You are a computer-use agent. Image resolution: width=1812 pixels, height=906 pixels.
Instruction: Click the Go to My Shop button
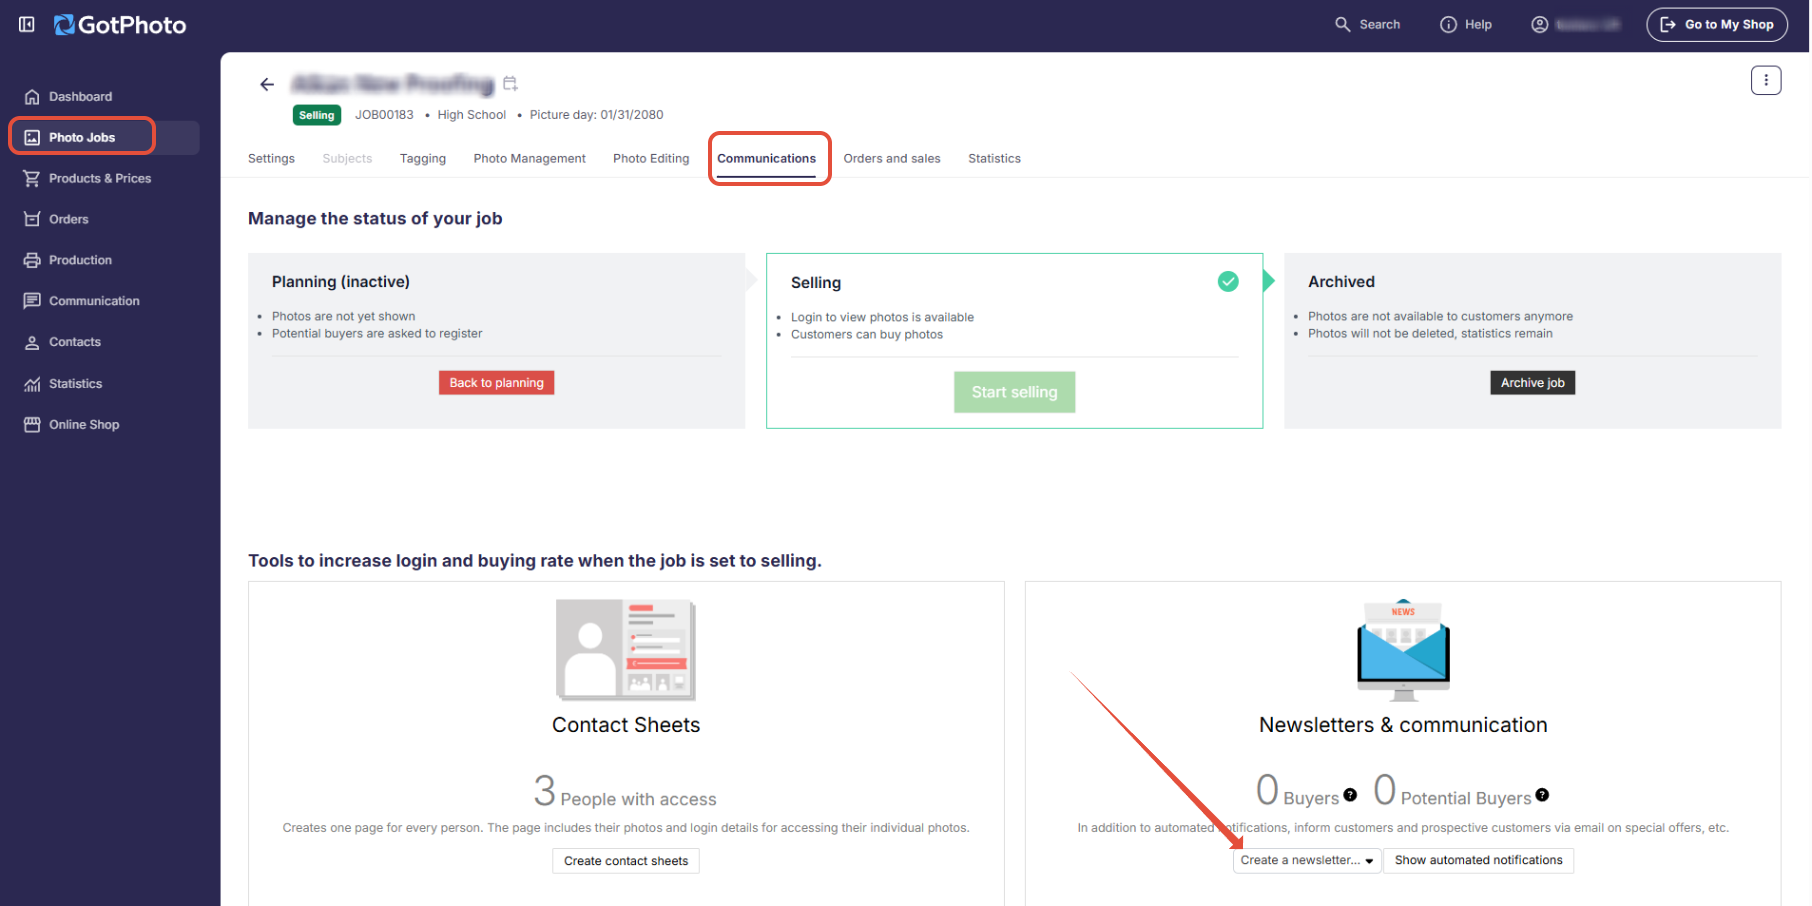tap(1717, 25)
